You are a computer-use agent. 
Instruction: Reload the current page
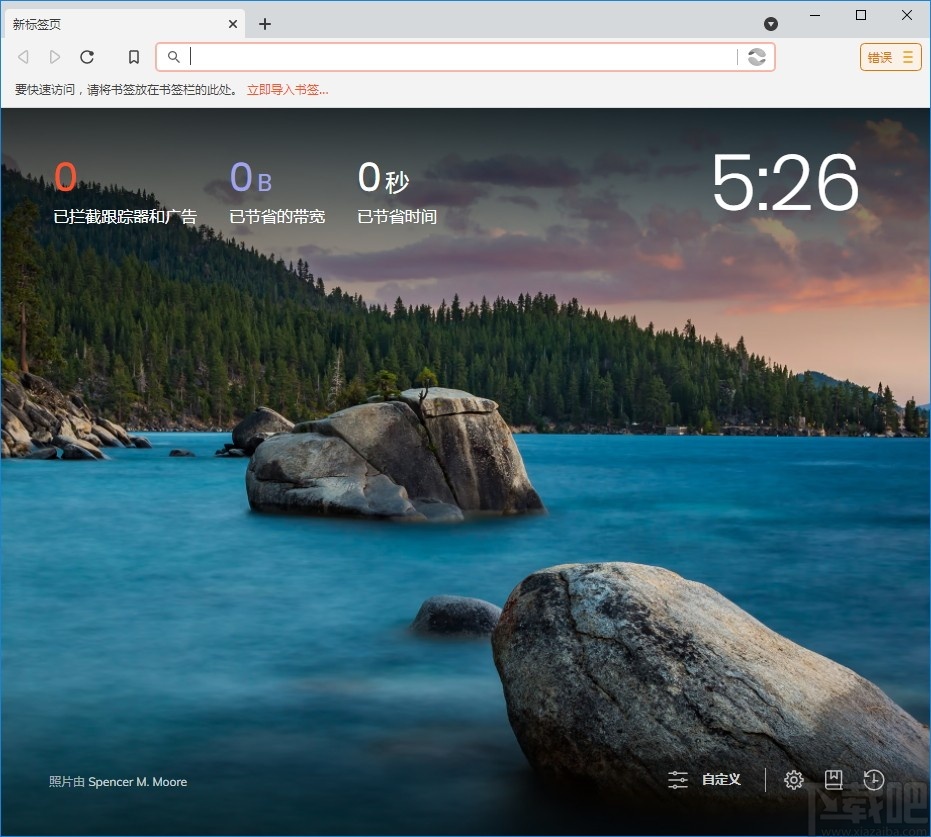[x=87, y=57]
